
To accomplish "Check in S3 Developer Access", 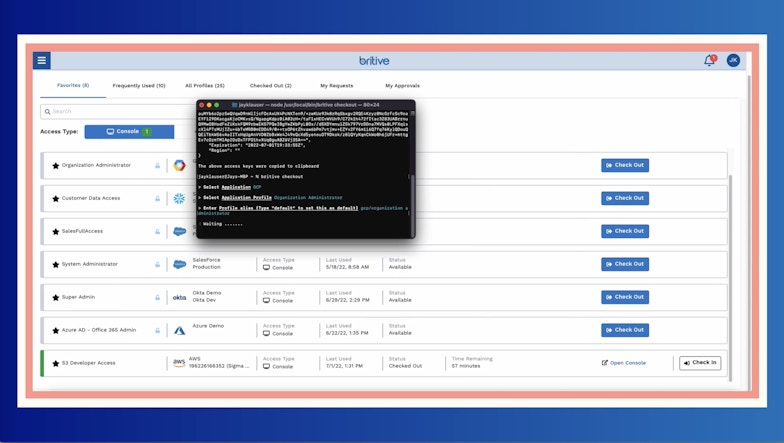I will coord(700,362).
